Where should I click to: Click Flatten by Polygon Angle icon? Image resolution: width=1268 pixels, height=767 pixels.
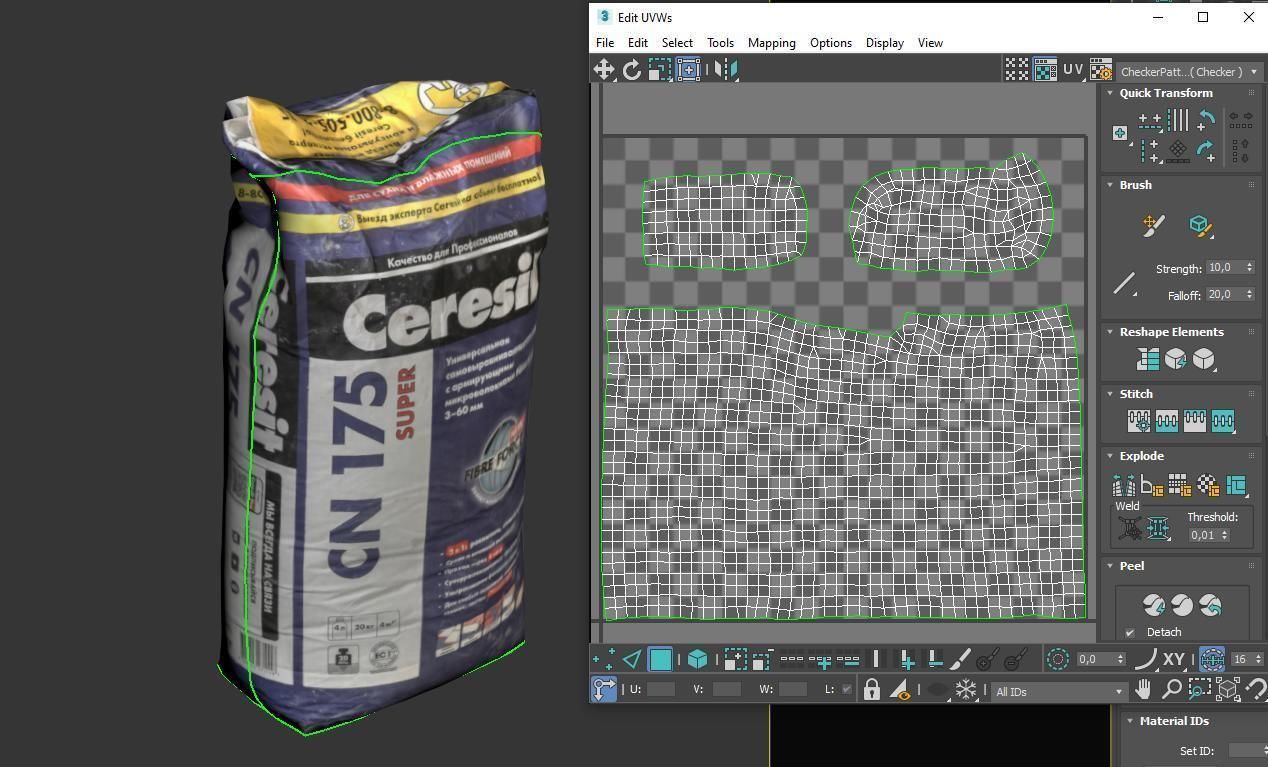(1152, 486)
